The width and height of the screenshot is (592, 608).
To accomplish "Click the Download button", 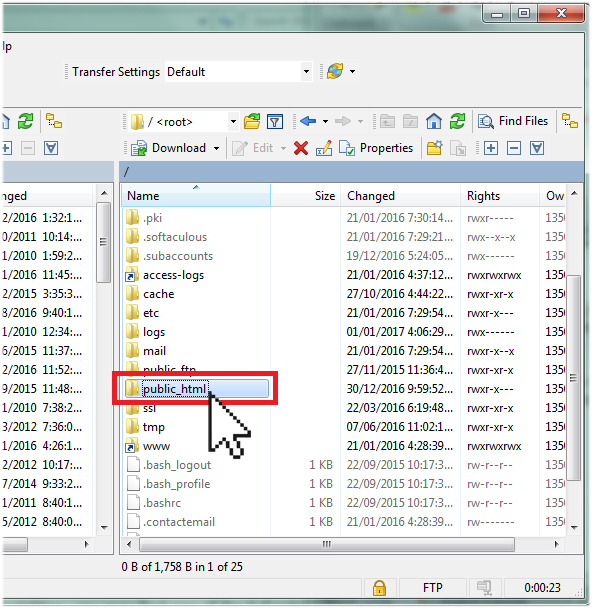I will coord(168,148).
